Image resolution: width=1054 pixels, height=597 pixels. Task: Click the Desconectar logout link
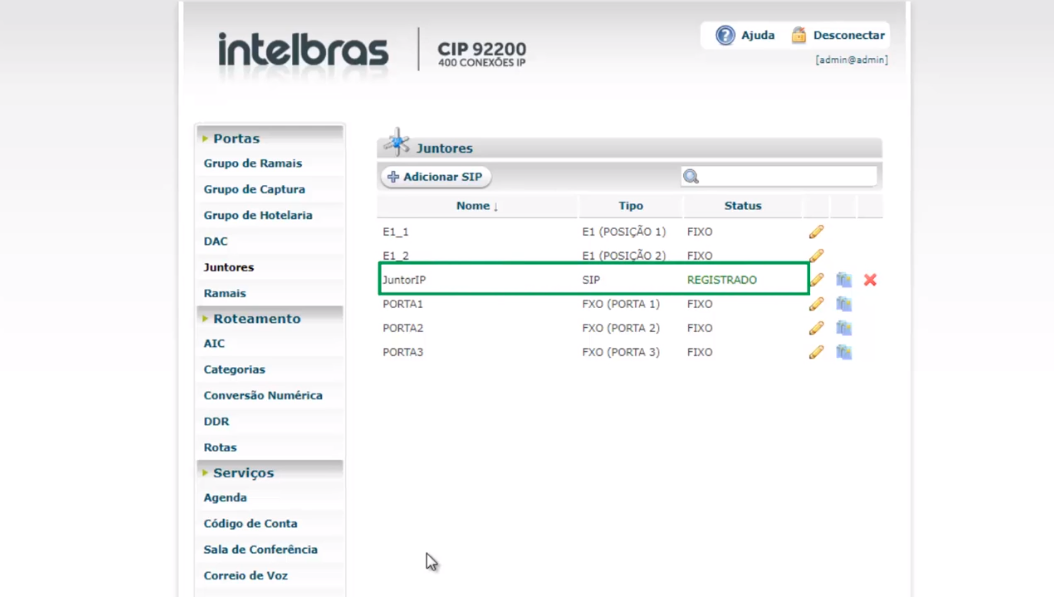click(x=847, y=36)
